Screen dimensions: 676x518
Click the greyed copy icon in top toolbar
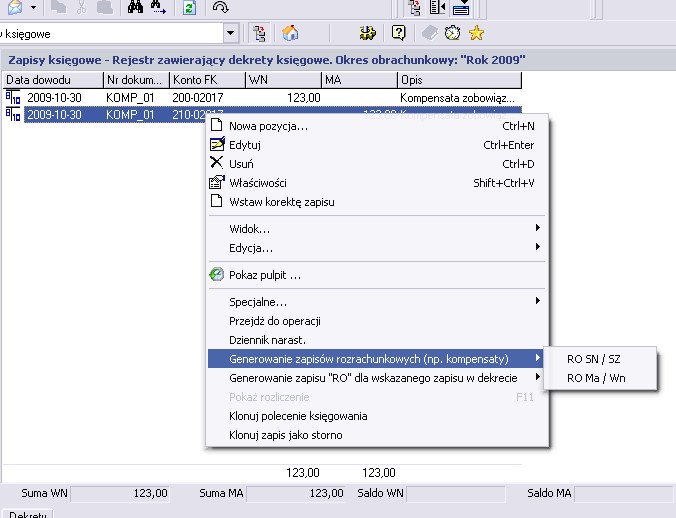58,7
